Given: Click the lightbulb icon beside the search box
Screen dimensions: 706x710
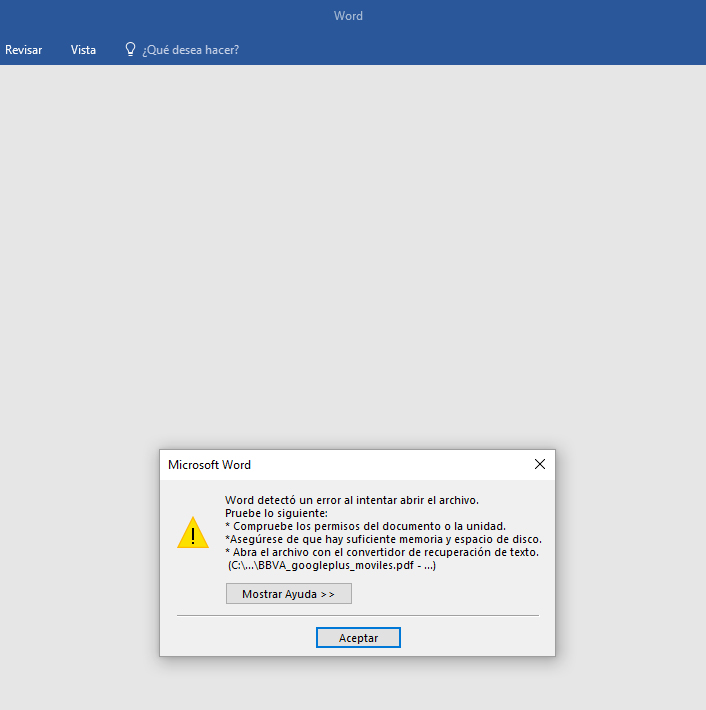Looking at the screenshot, I should click(x=130, y=49).
